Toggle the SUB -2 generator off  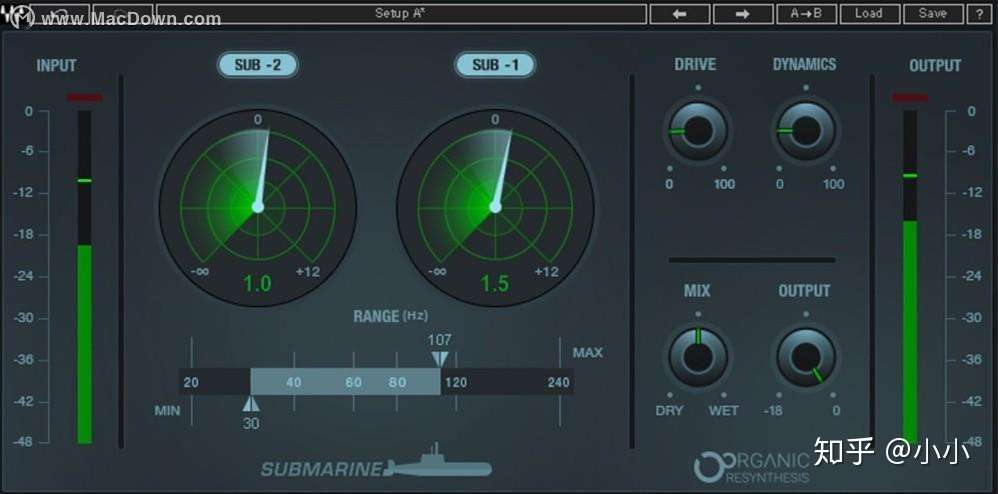coord(258,64)
